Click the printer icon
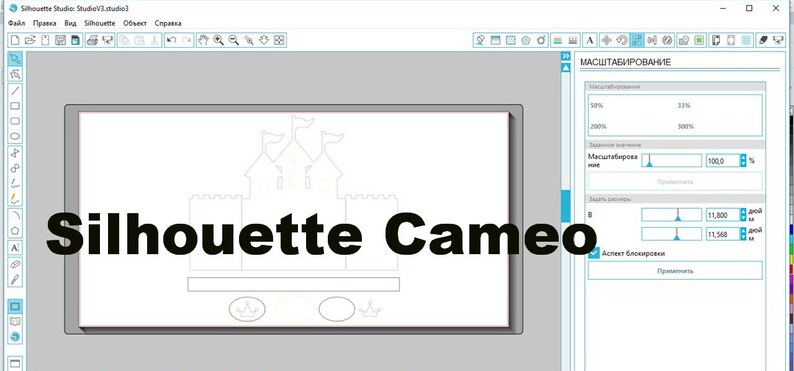Image resolution: width=794 pixels, height=371 pixels. click(92, 40)
